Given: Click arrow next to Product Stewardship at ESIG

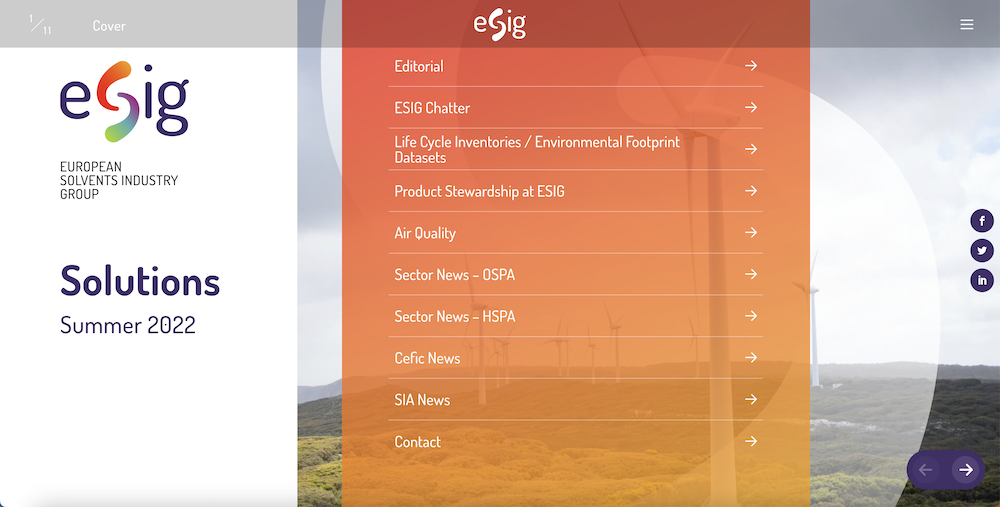Looking at the screenshot, I should pyautogui.click(x=751, y=191).
